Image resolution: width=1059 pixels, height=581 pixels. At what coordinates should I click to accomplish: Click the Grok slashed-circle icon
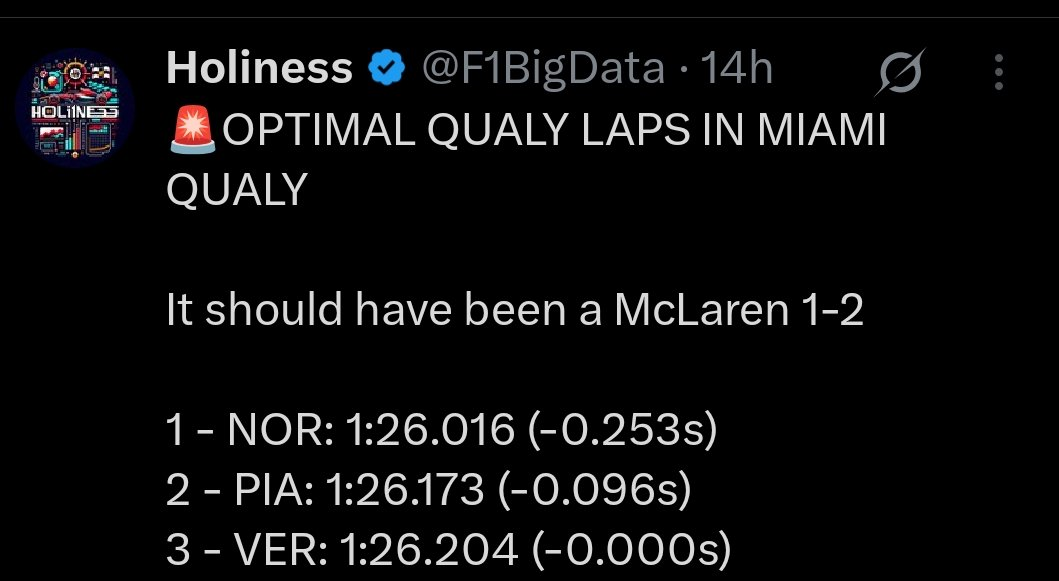(900, 73)
